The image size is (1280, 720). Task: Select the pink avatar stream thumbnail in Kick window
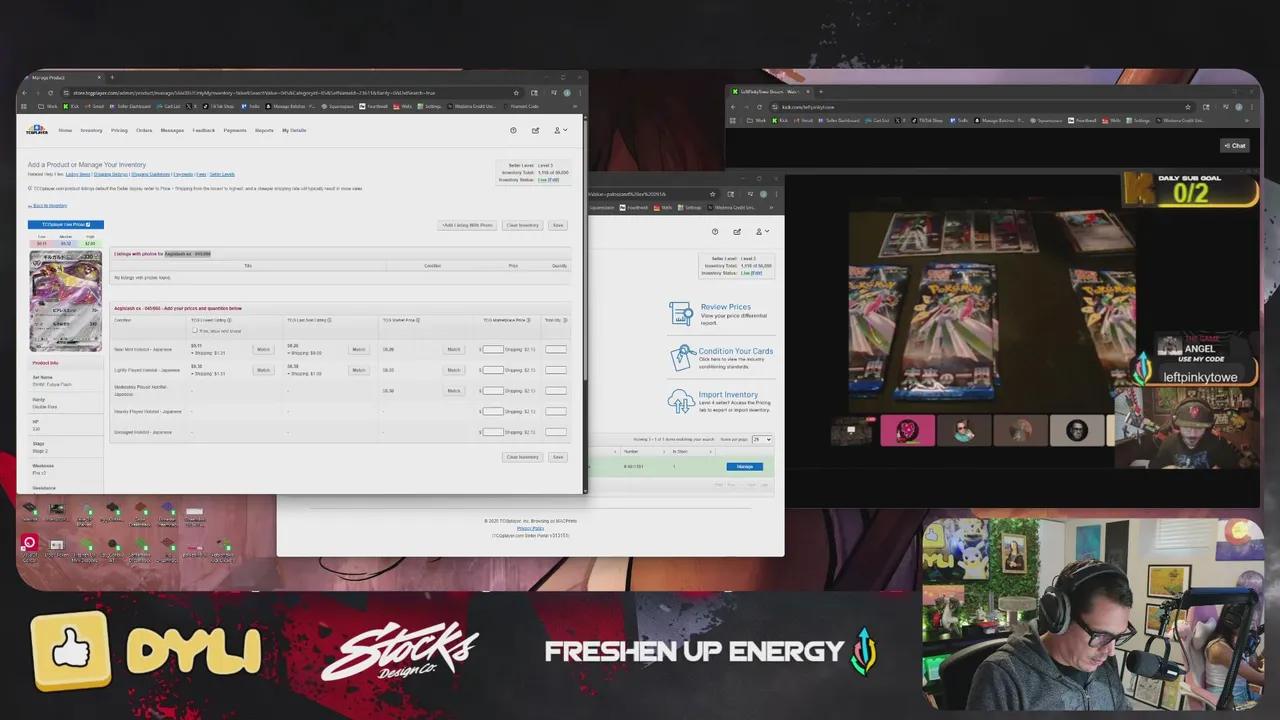click(908, 431)
